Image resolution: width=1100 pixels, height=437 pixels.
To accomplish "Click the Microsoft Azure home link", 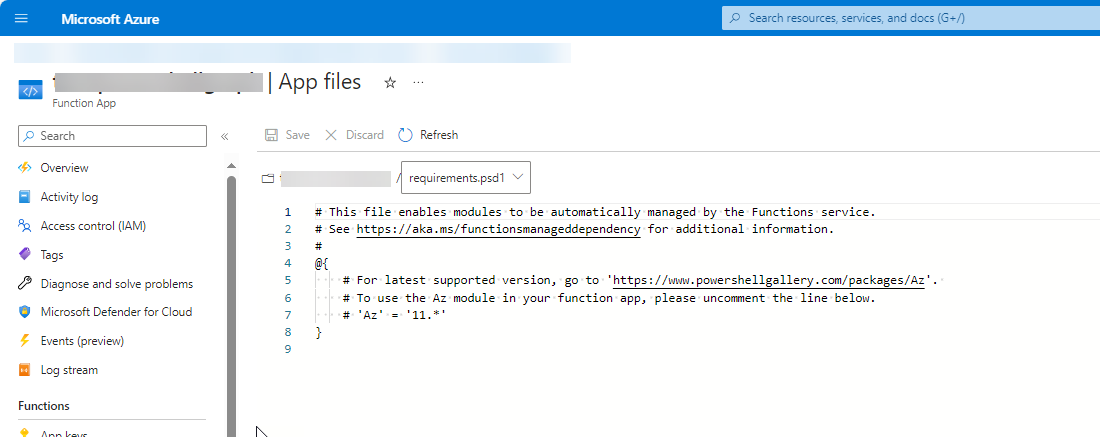I will click(110, 19).
